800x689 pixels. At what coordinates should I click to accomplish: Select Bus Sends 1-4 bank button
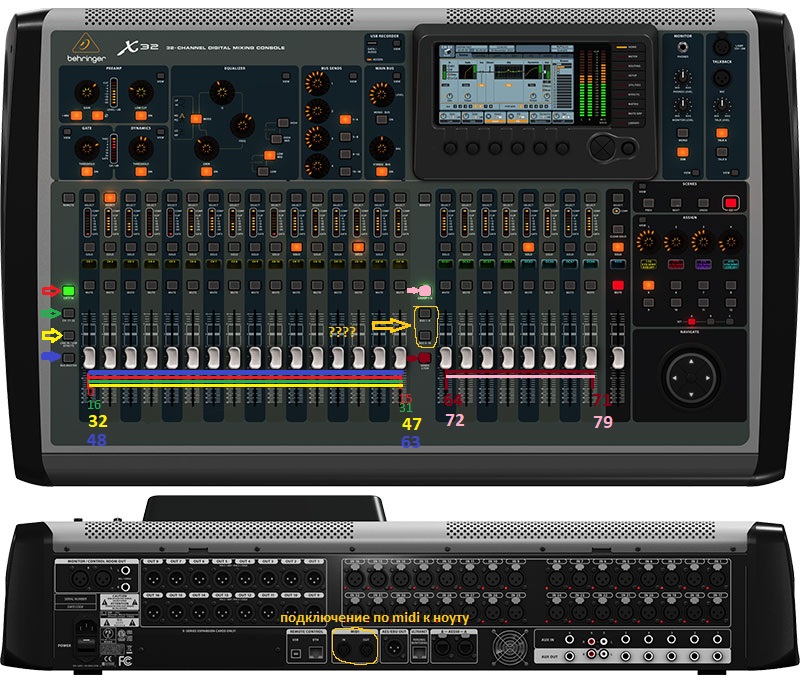click(345, 119)
